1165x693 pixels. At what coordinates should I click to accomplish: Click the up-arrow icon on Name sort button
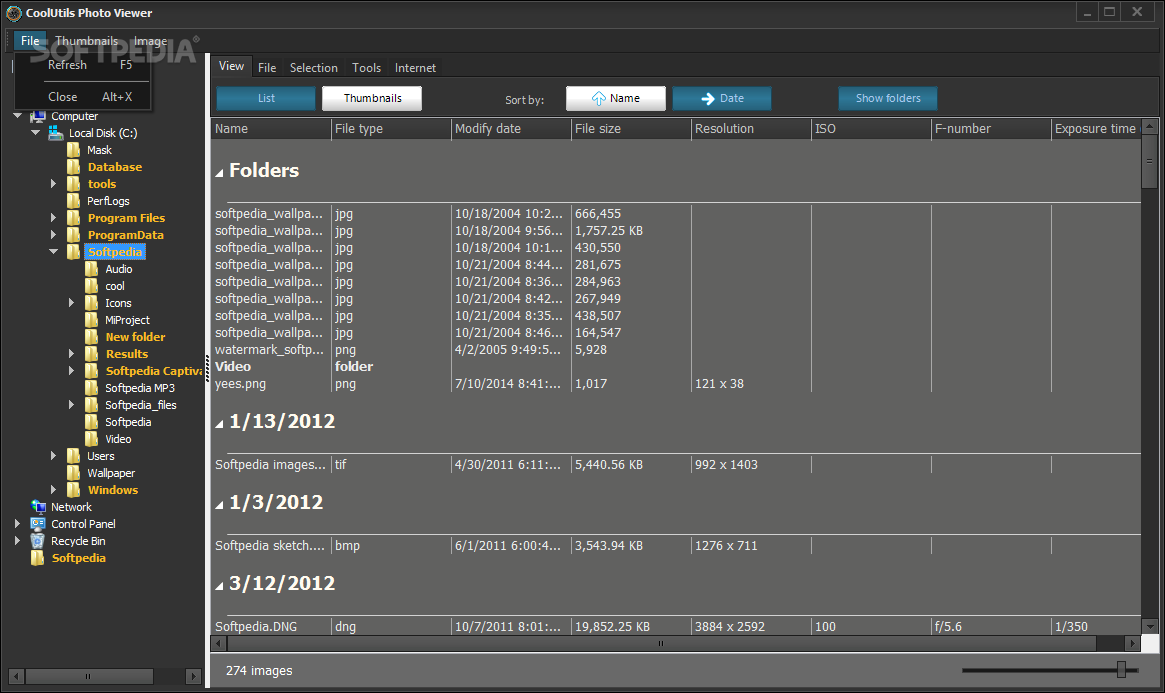(x=599, y=98)
